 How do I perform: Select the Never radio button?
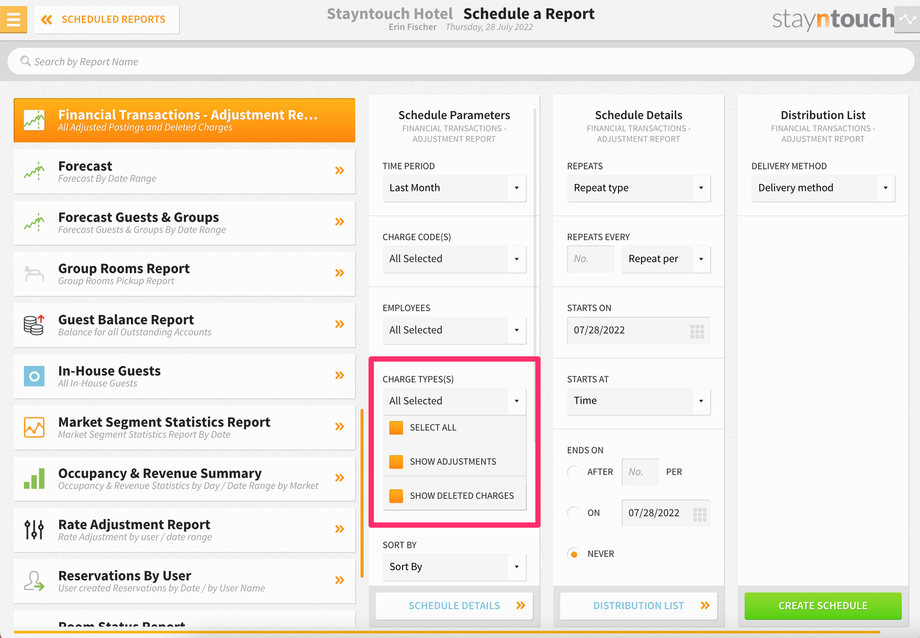point(574,554)
